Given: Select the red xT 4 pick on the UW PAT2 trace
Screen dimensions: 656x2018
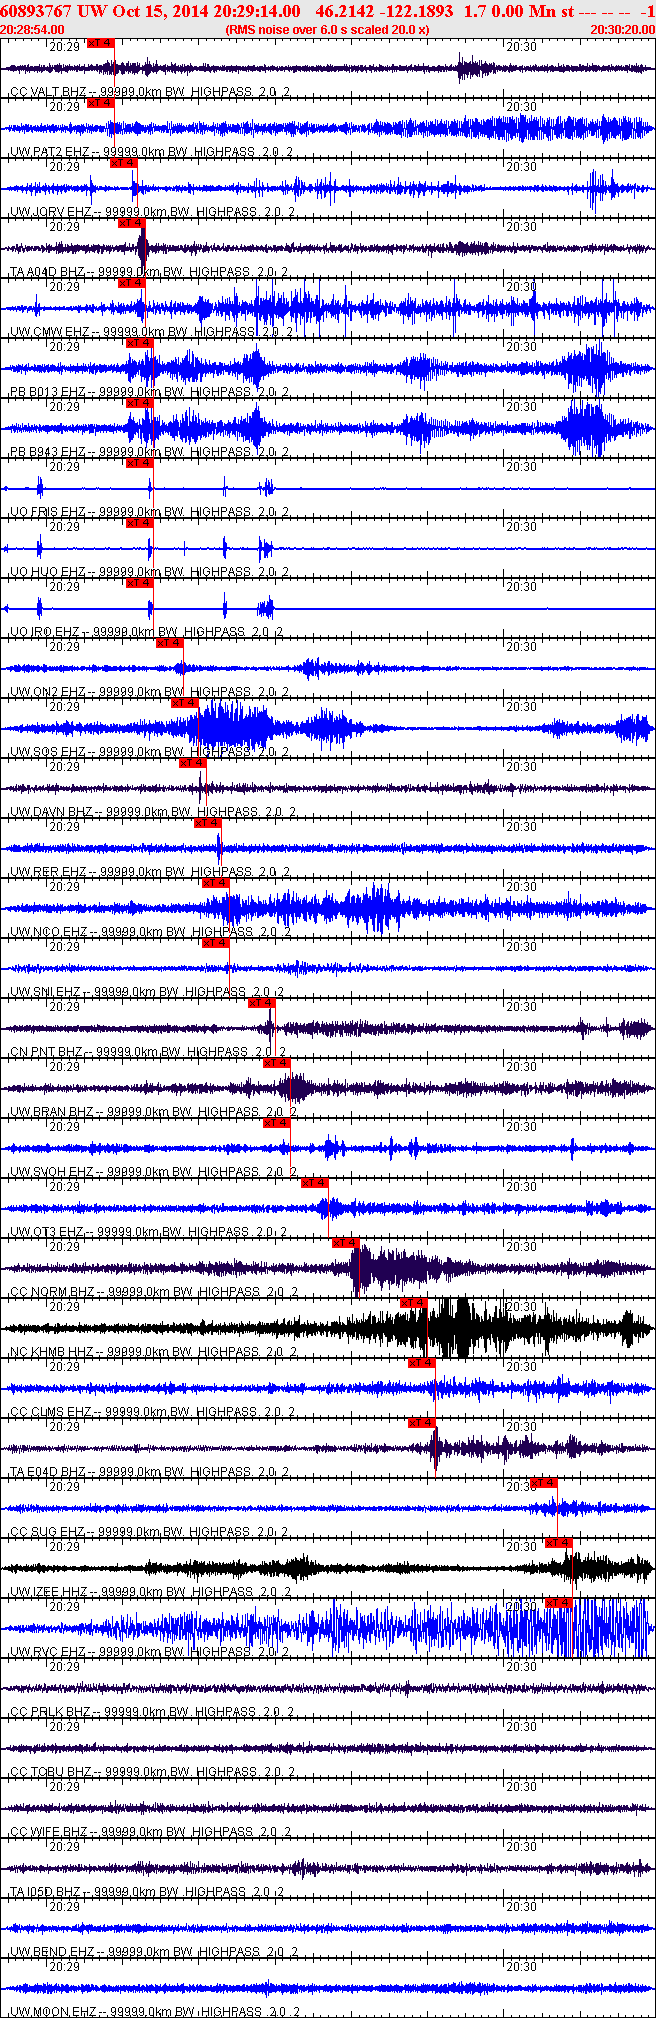Looking at the screenshot, I should tap(101, 103).
